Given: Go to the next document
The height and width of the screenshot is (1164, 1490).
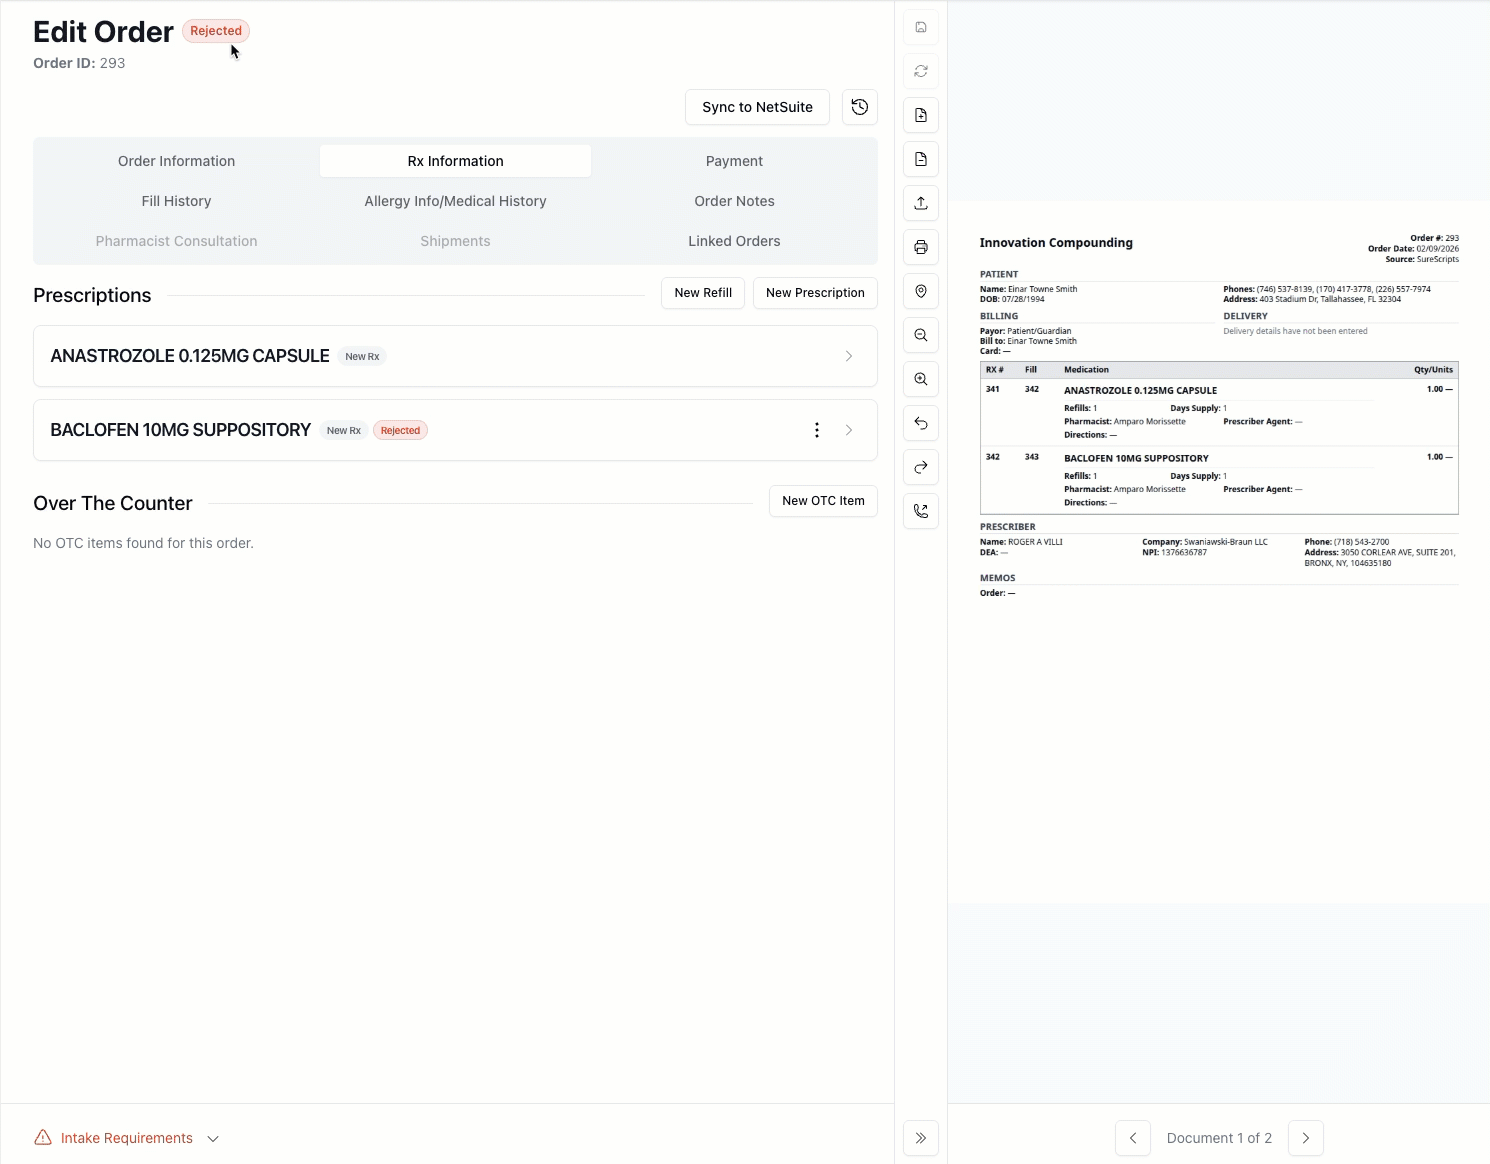Looking at the screenshot, I should coord(1306,1138).
